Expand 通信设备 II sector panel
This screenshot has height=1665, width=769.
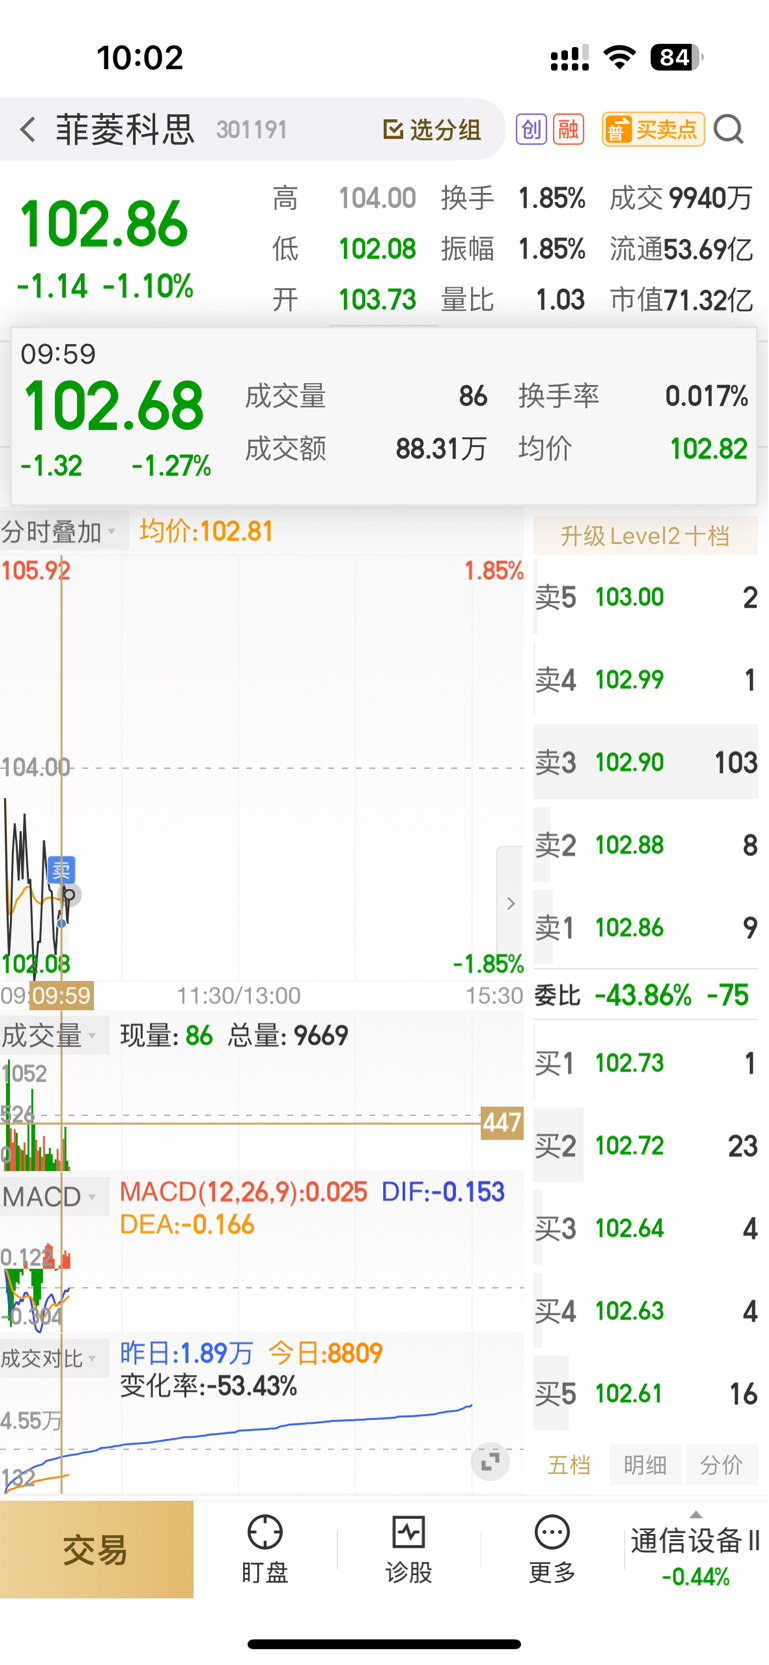click(695, 1550)
